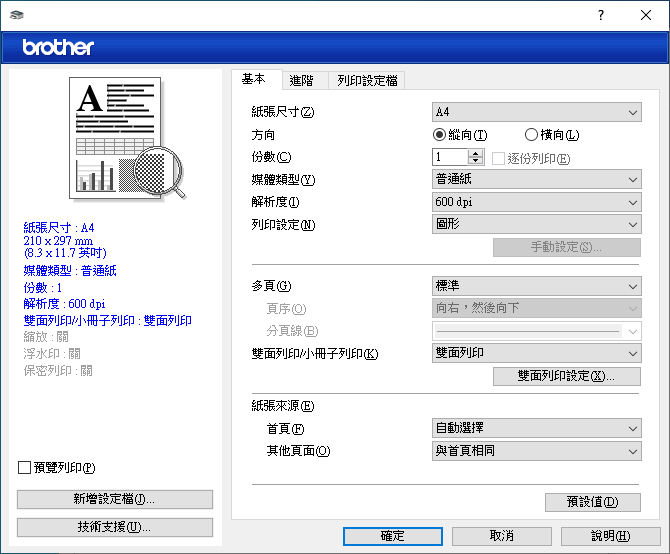Click the Brother logo banner
Viewport: 670px width, 554px height.
335,47
